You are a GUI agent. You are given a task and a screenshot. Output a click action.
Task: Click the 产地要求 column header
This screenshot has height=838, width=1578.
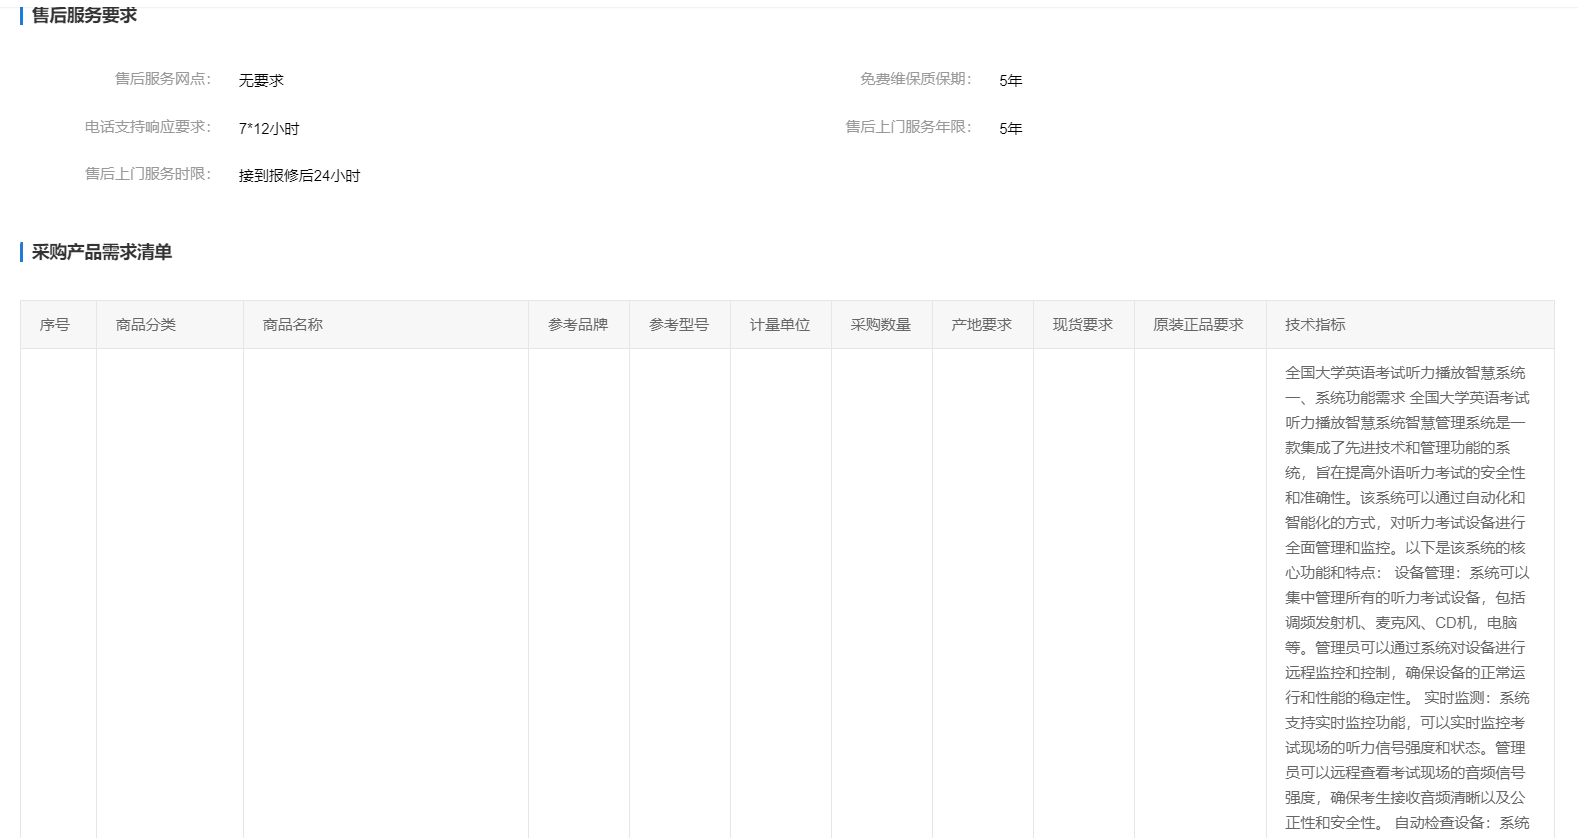click(982, 324)
